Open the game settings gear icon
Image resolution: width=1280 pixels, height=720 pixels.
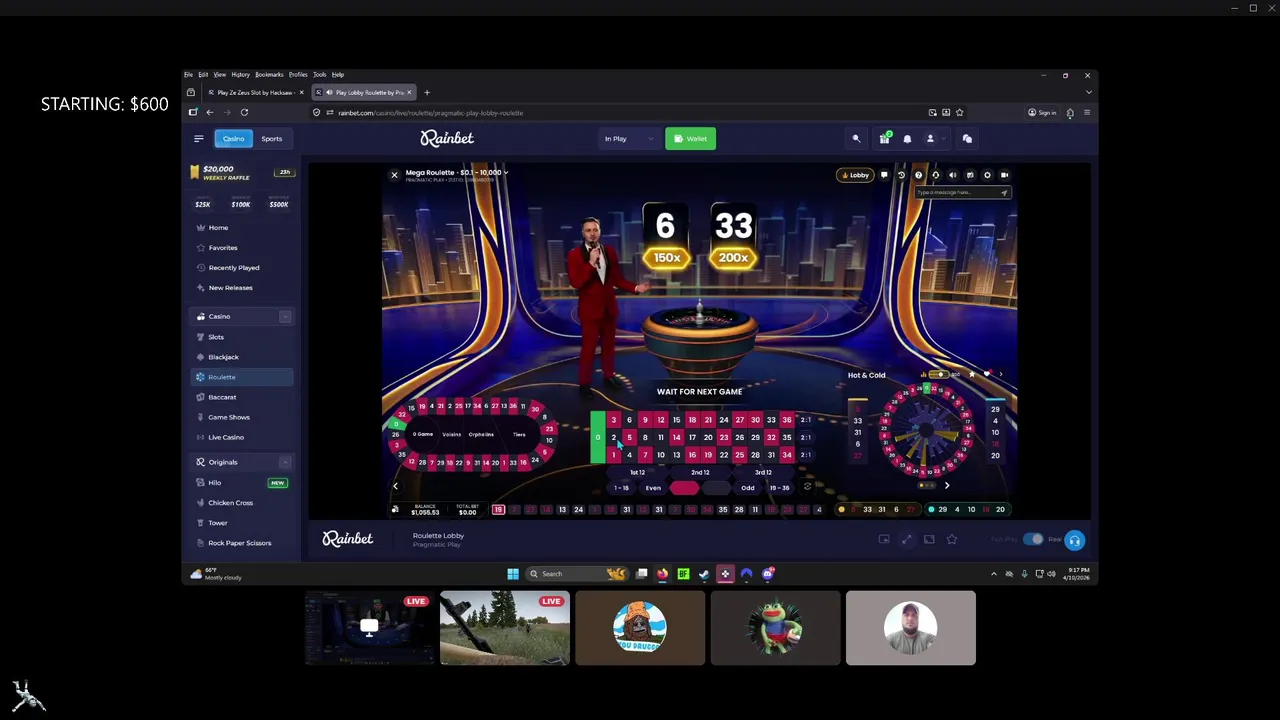[987, 175]
